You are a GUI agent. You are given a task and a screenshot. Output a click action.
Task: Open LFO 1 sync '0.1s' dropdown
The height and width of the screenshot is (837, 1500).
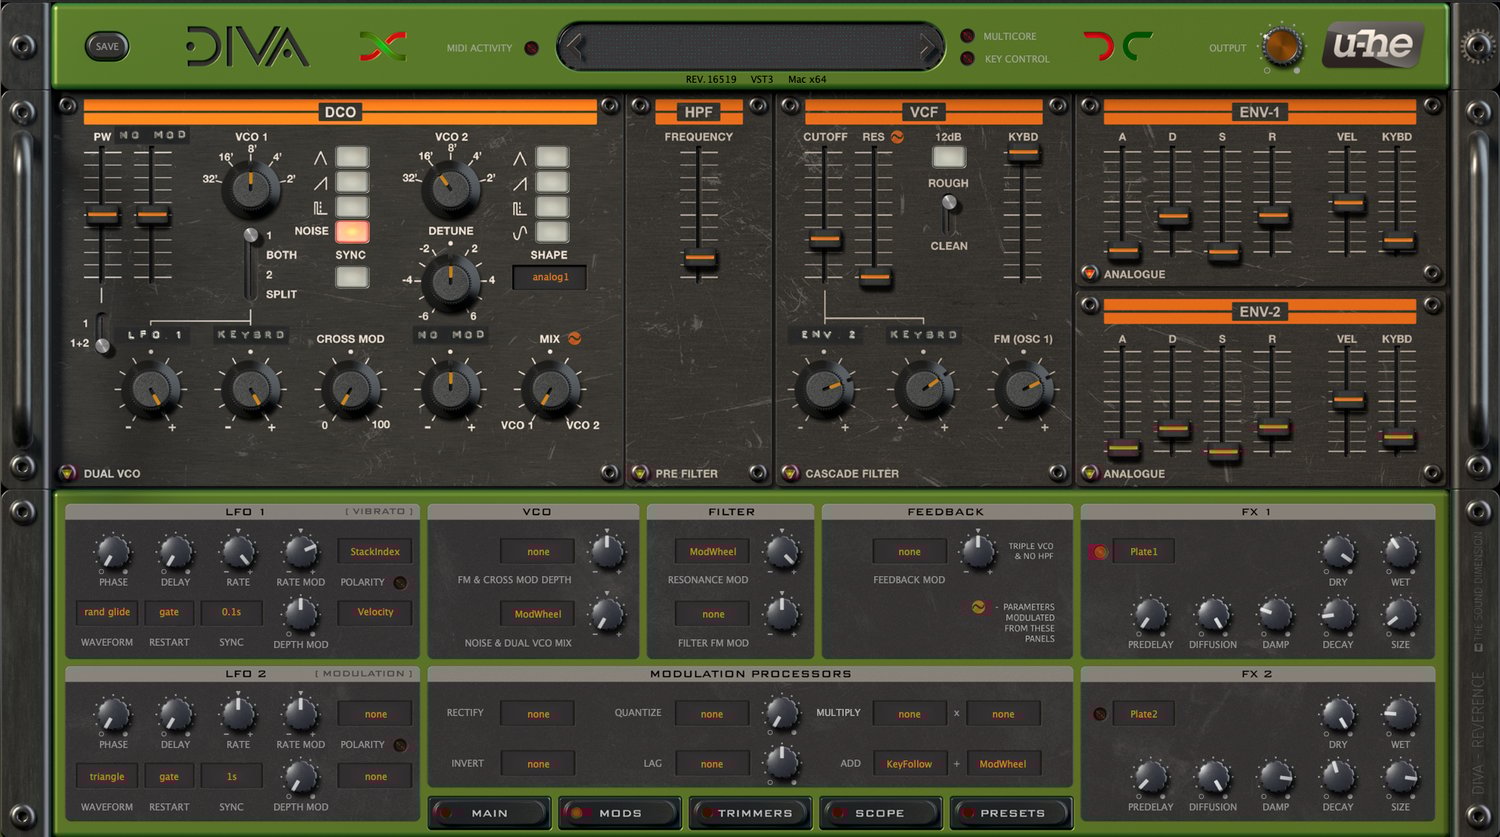pos(231,612)
